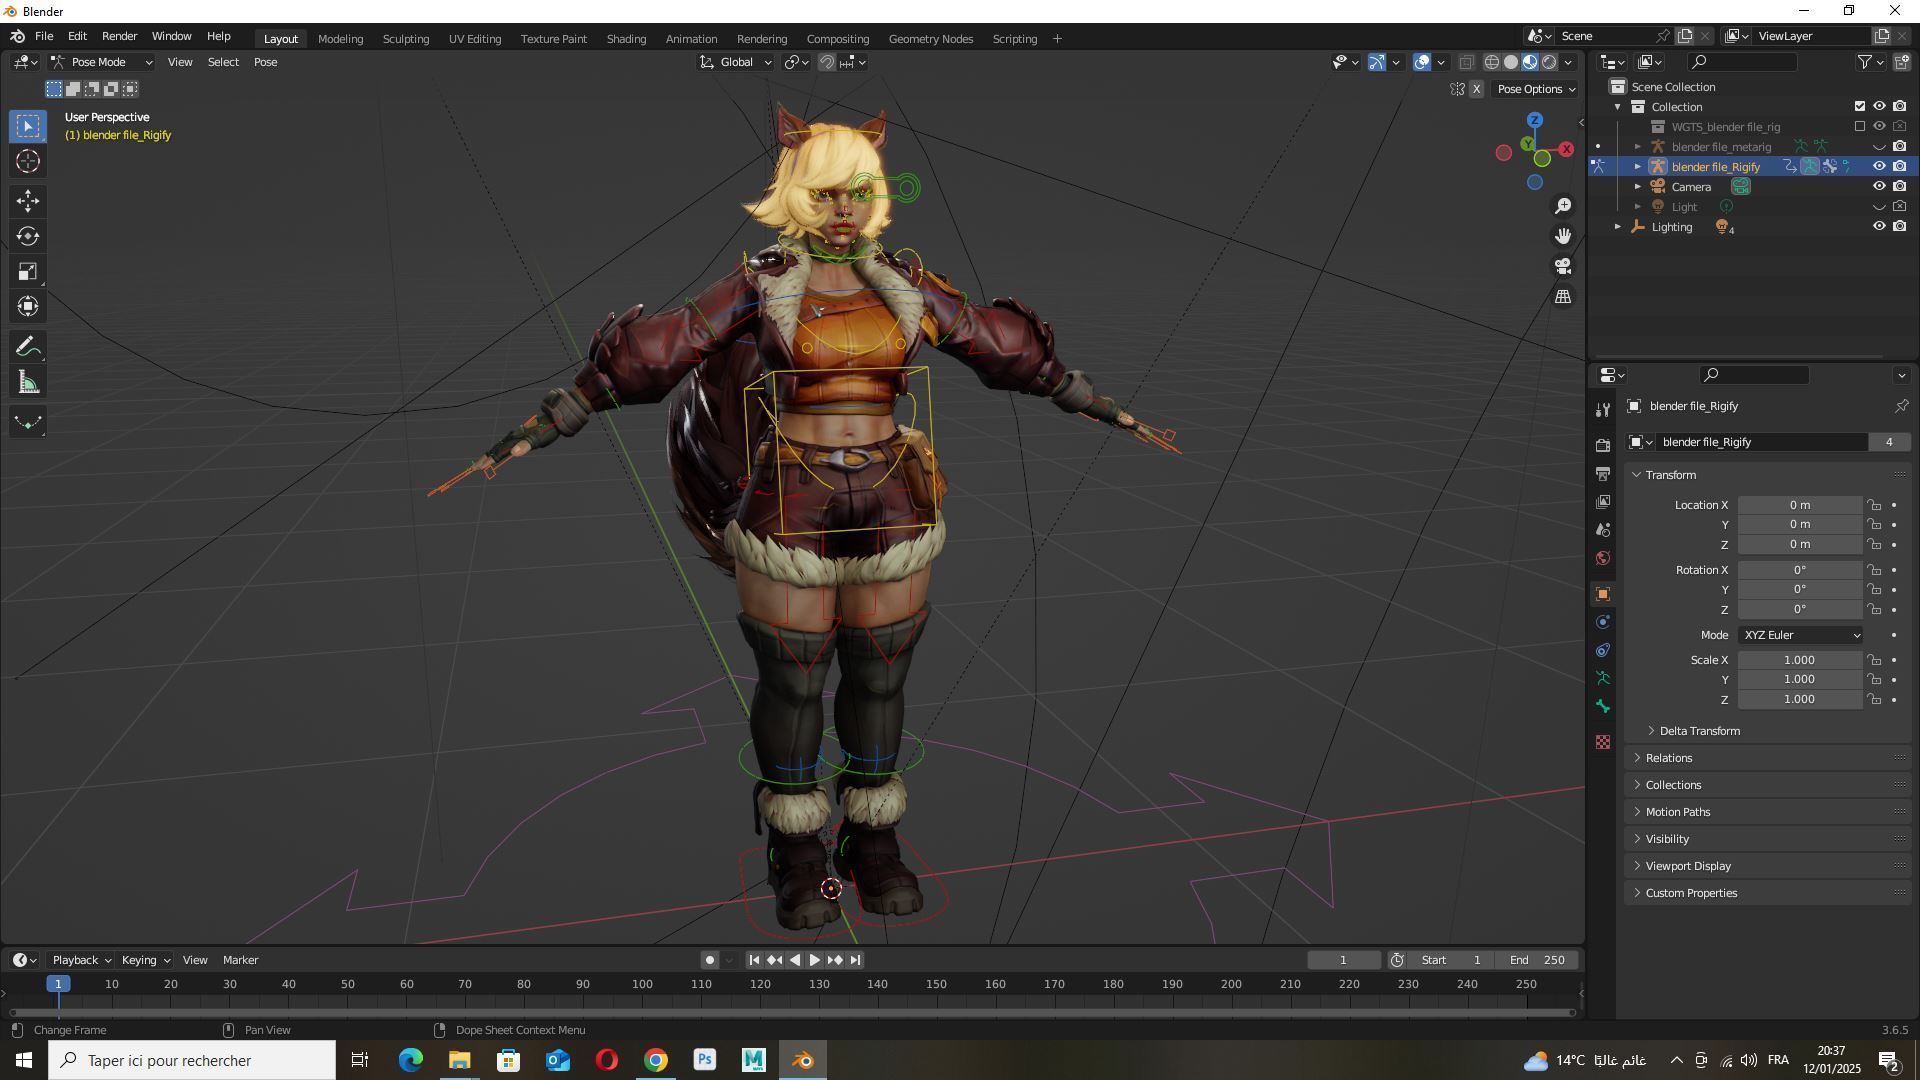Open the timeline Marker menu
This screenshot has width=1920, height=1080.
[240, 960]
